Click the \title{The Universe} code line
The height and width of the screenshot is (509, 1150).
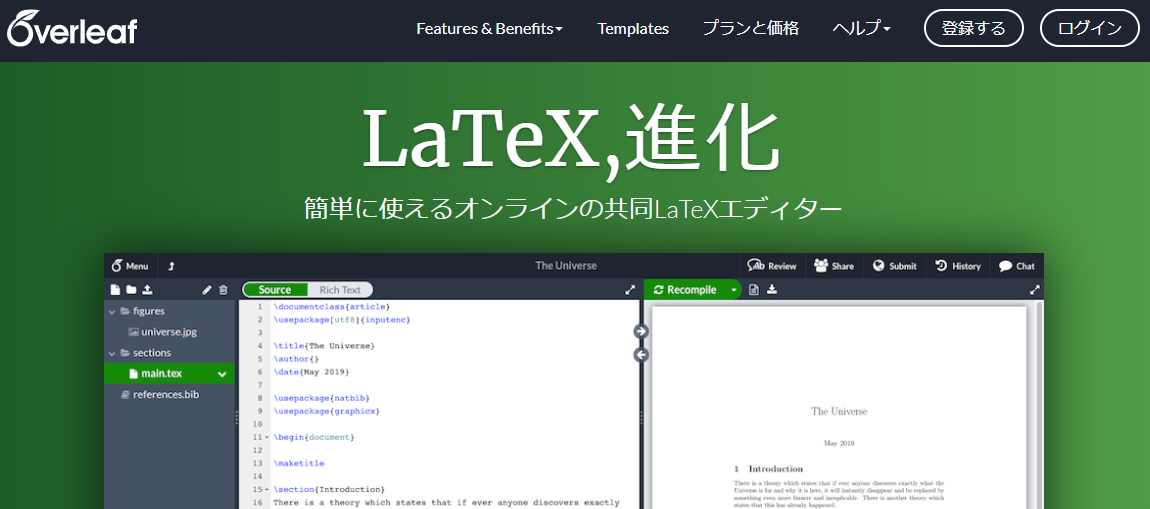[x=324, y=345]
